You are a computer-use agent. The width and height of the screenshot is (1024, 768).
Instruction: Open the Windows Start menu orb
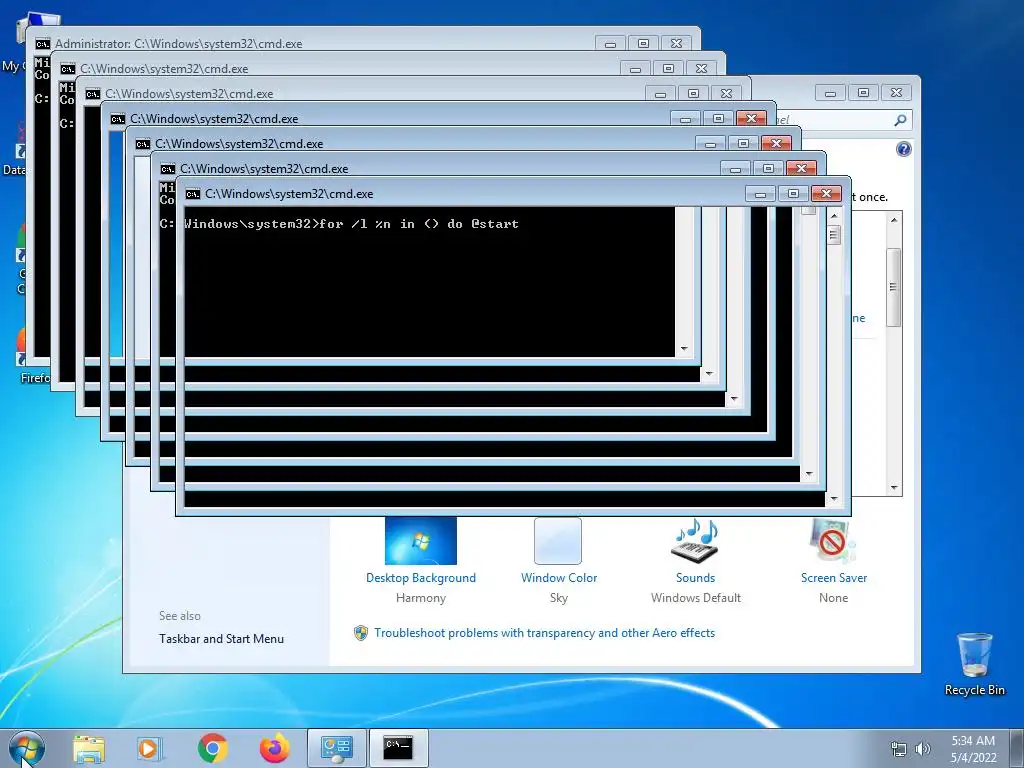[27, 748]
